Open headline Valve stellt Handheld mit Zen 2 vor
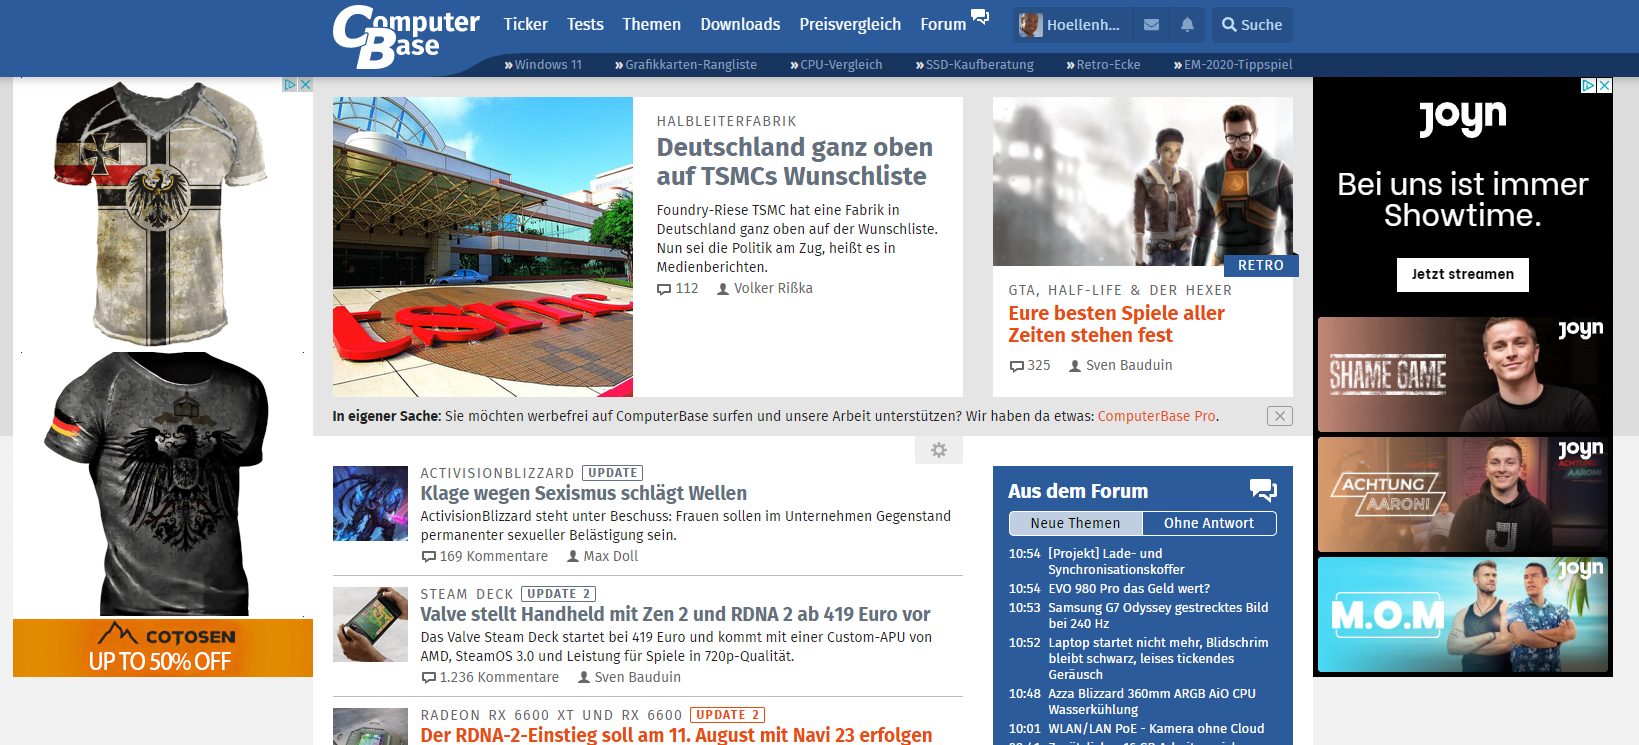The image size is (1639, 745). click(675, 614)
